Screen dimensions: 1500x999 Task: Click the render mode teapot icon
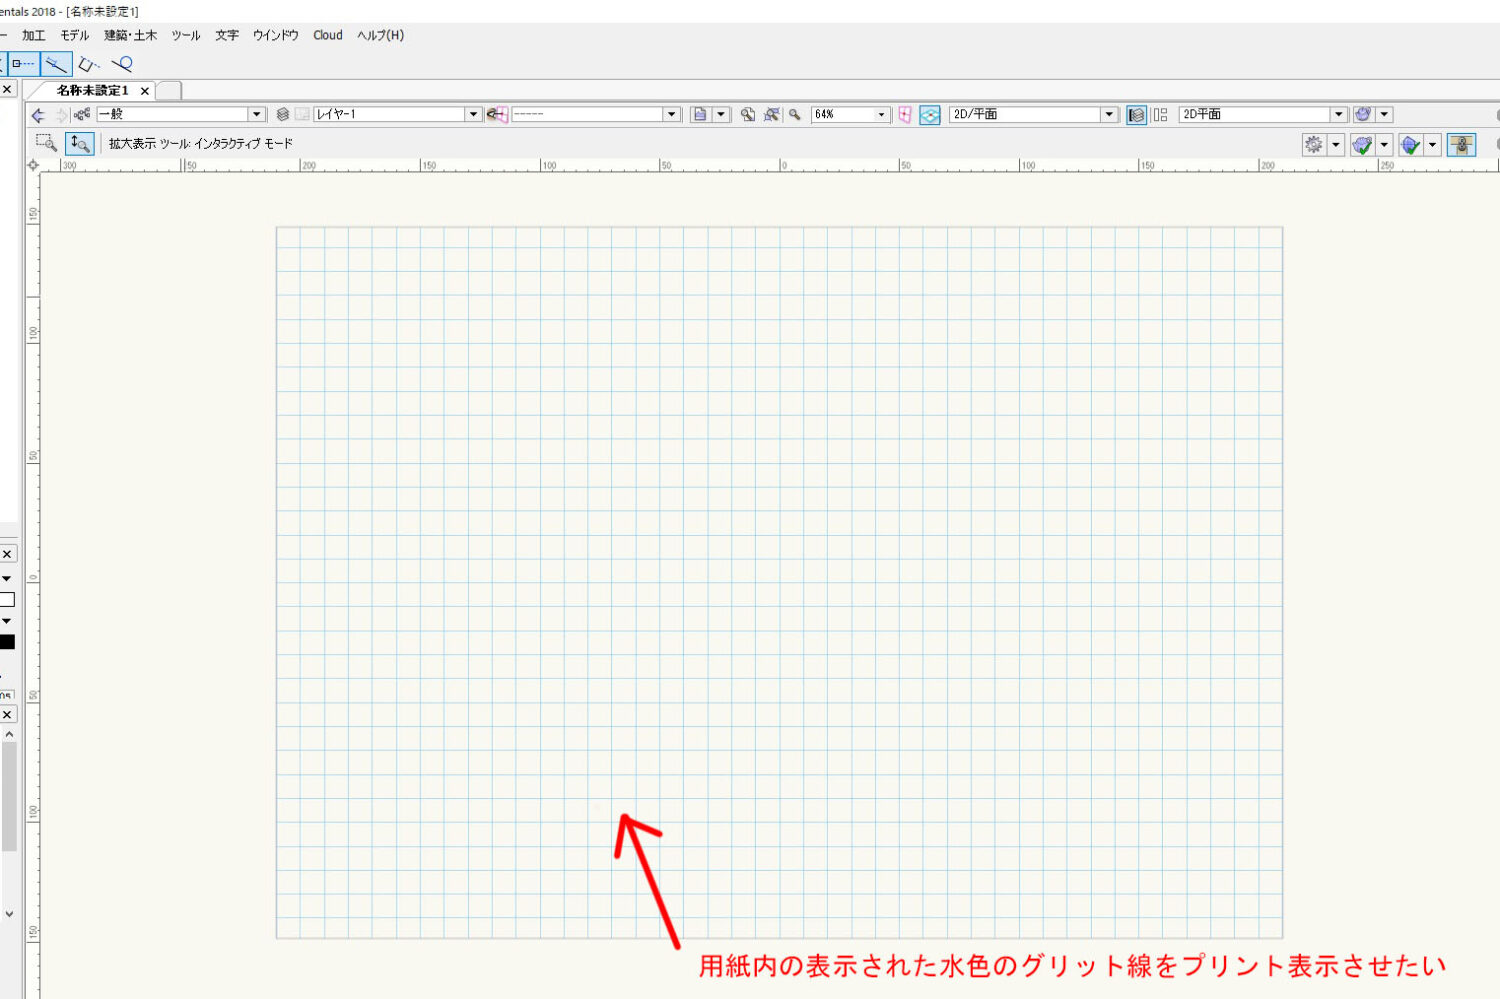pyautogui.click(x=1363, y=115)
